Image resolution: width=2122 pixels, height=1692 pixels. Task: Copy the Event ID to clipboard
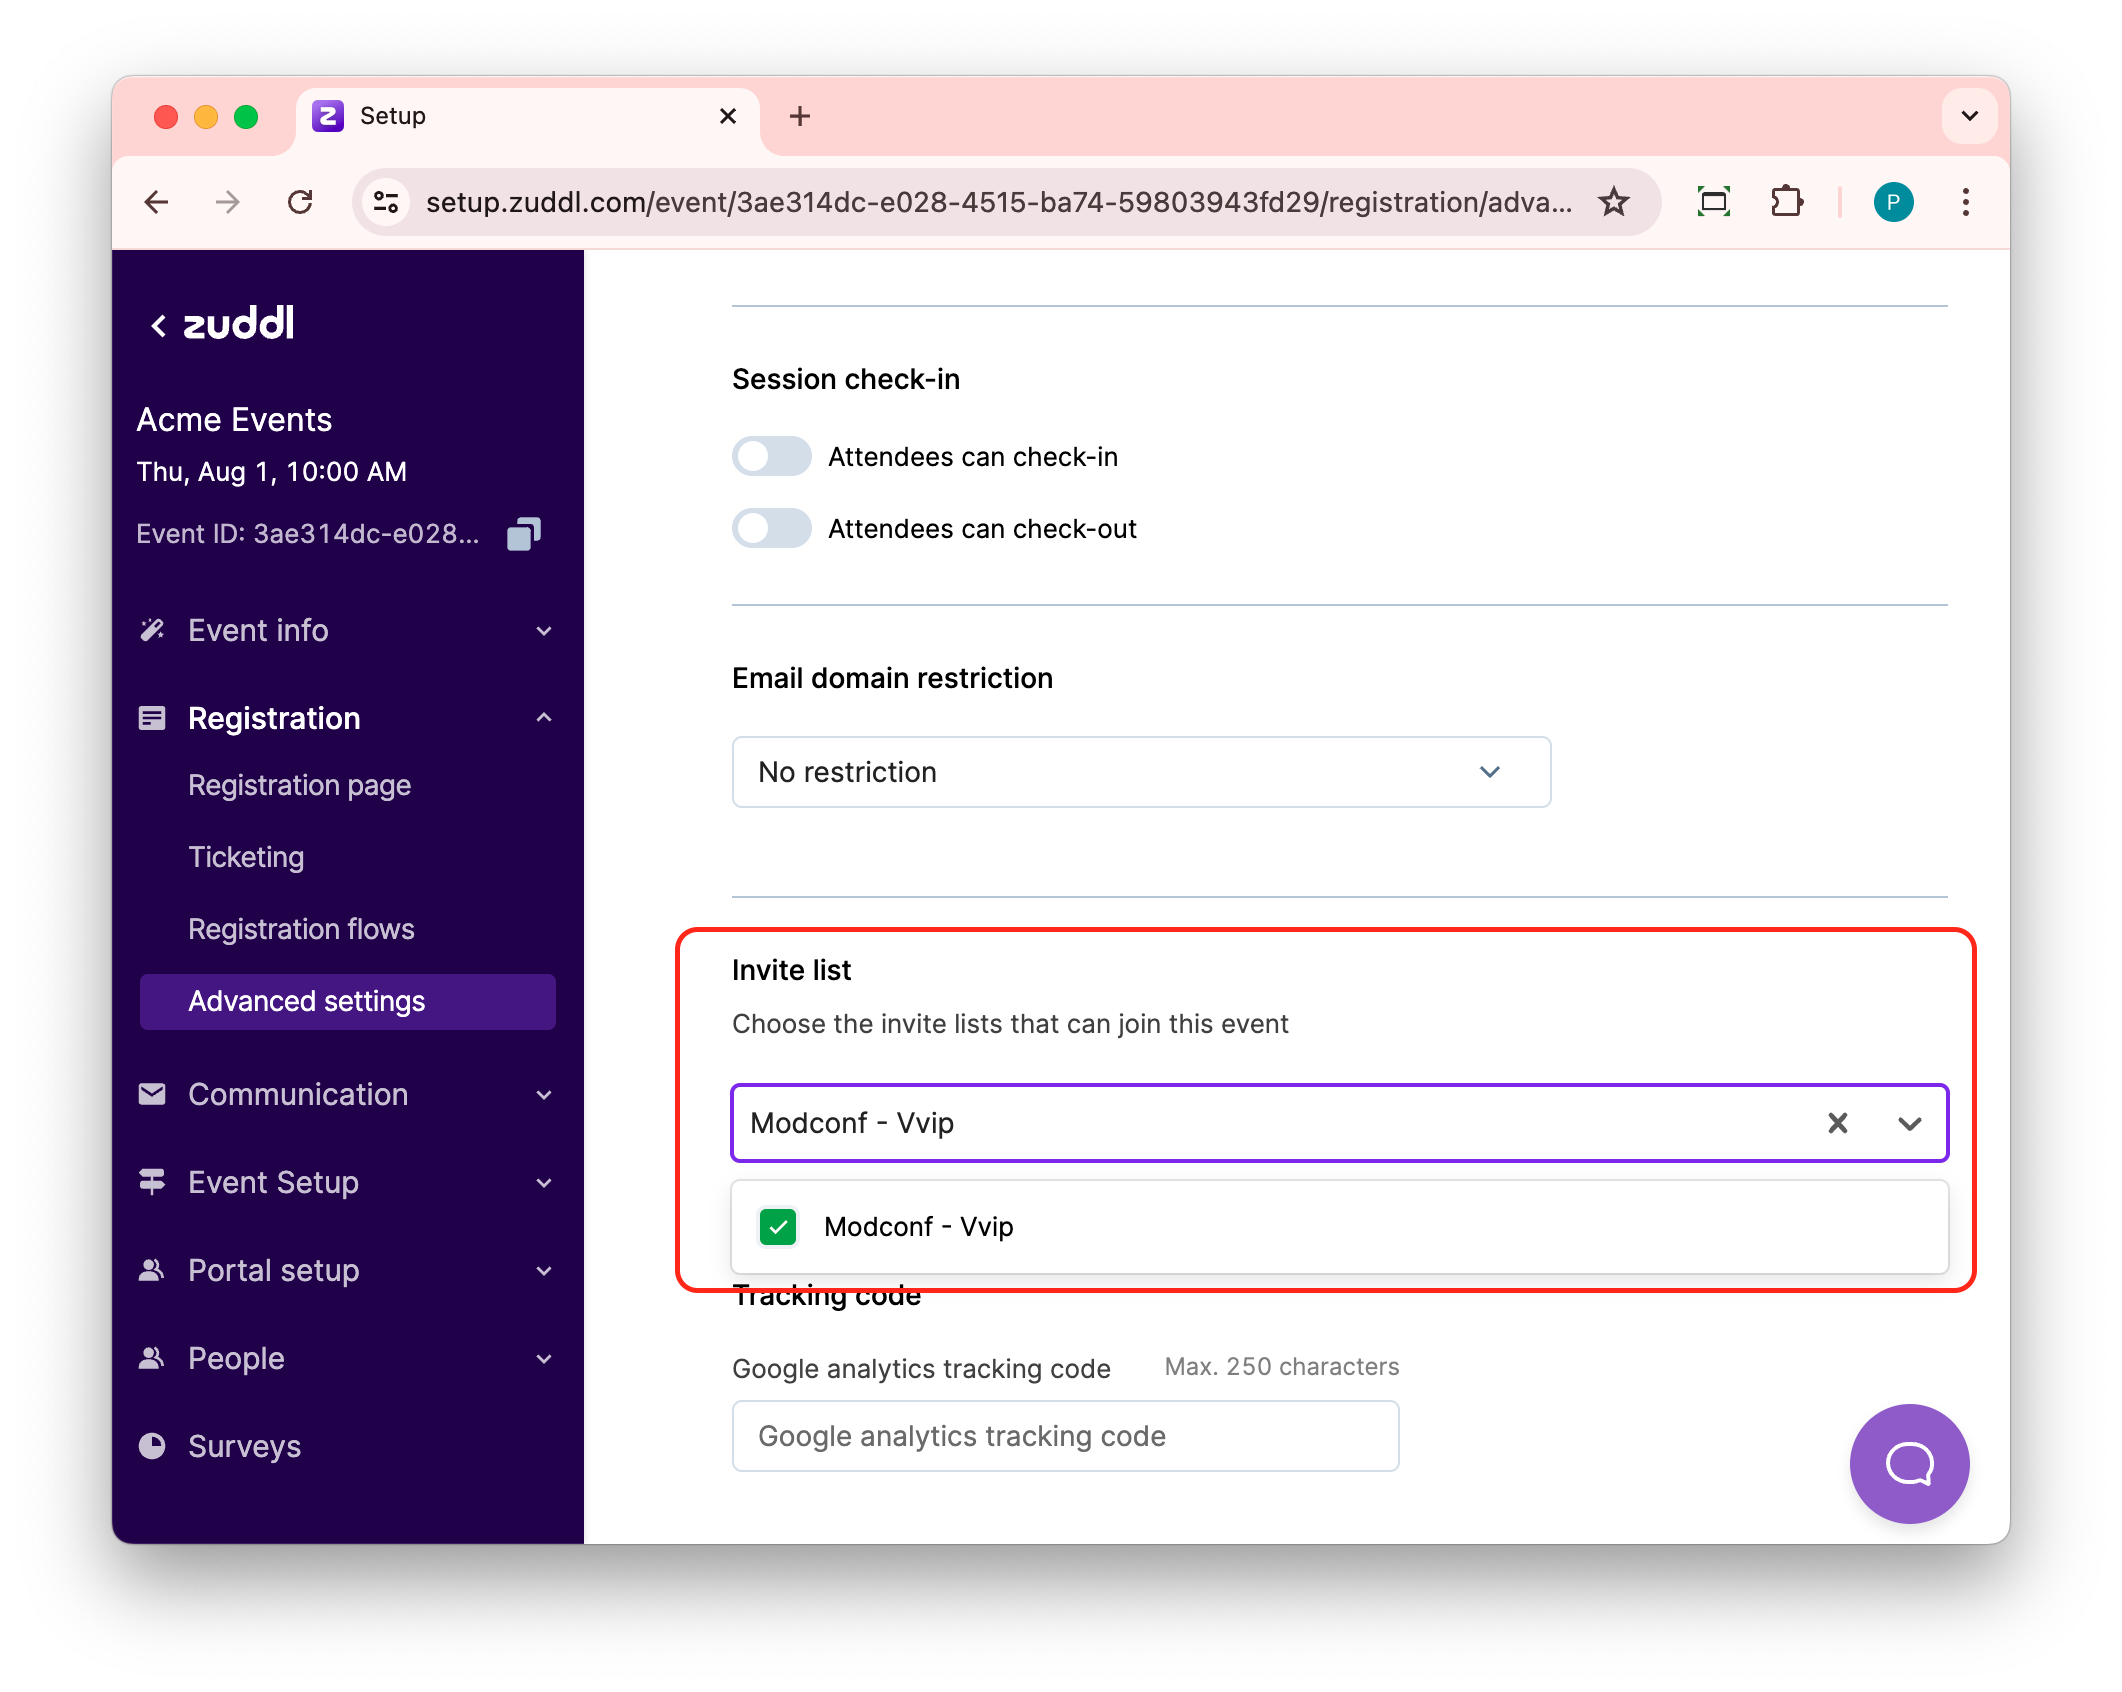click(524, 534)
